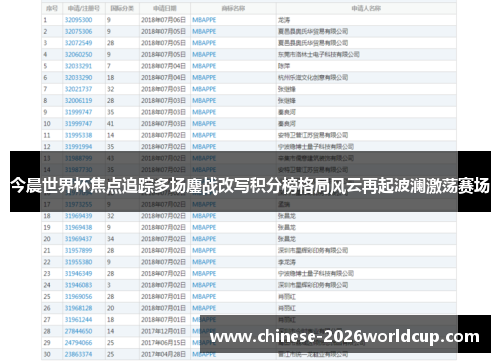Click MBAPPE trademark link in row 18
The width and height of the screenshot is (500, 362).
point(204,216)
